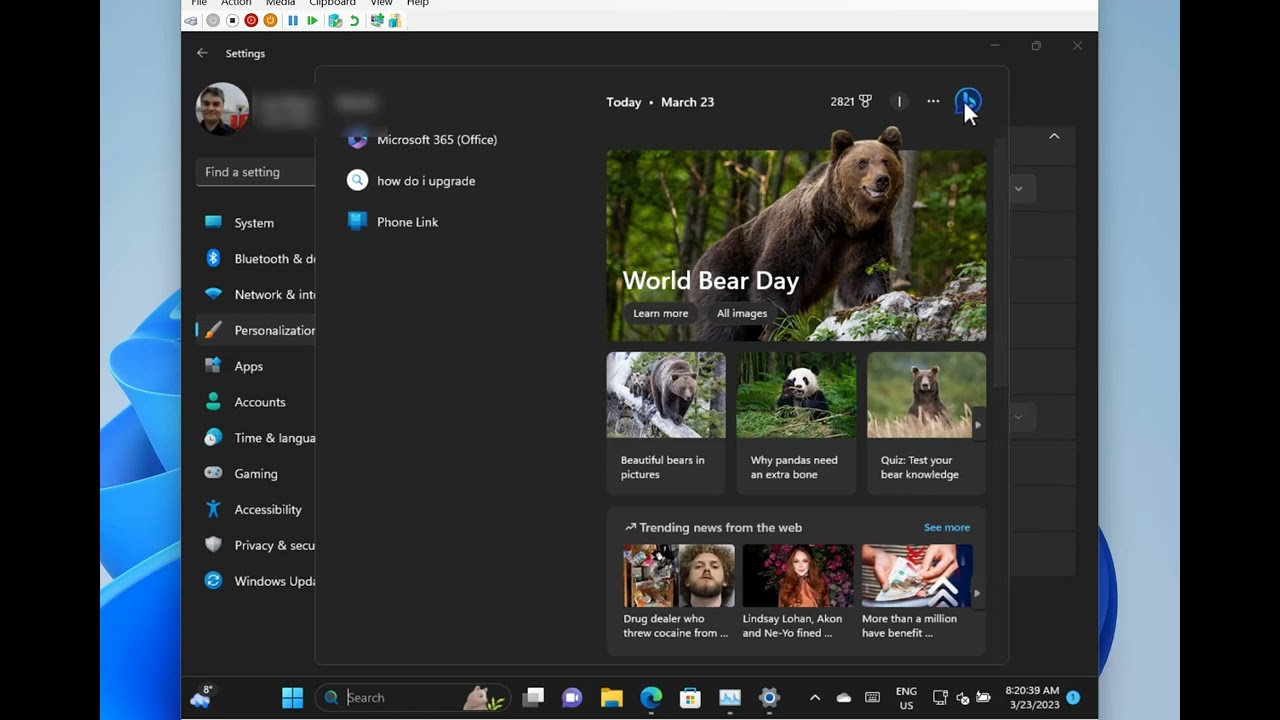Click Learn more on World Bear Day
1280x720 pixels.
coord(660,313)
